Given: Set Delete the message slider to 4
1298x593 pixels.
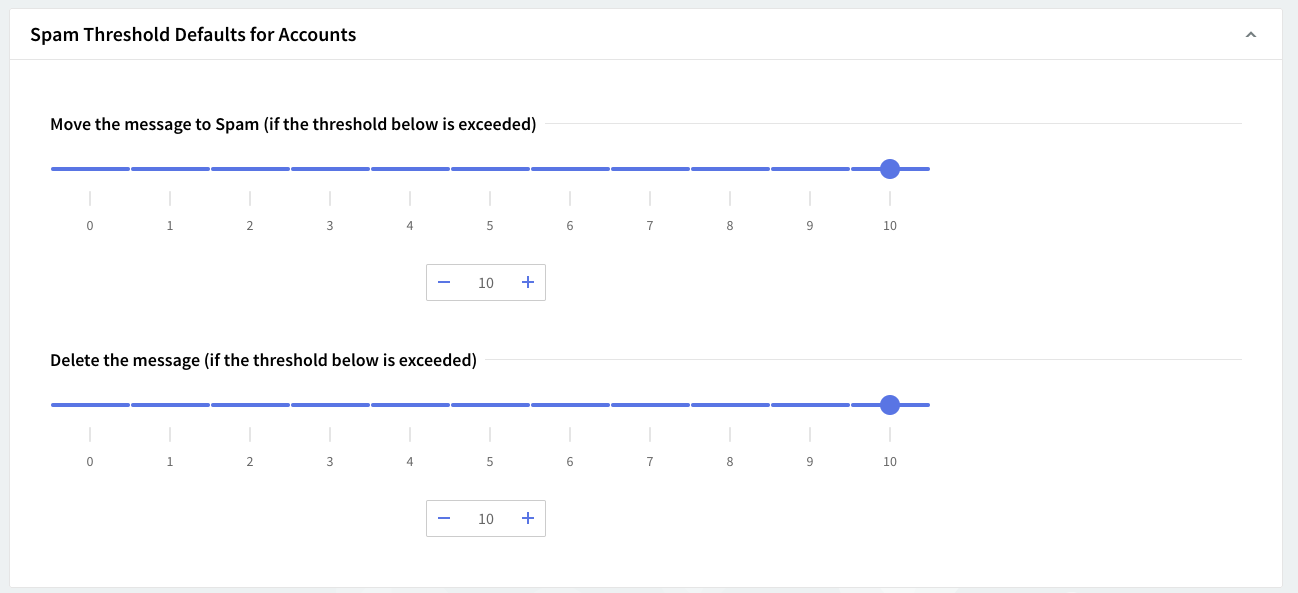Looking at the screenshot, I should [x=410, y=405].
